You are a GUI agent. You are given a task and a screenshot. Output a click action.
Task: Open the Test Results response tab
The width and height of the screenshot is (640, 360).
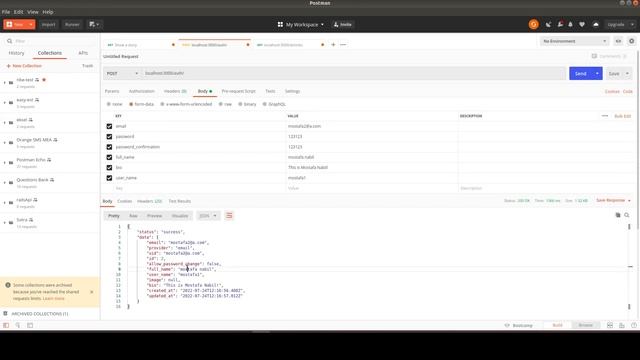(x=180, y=201)
